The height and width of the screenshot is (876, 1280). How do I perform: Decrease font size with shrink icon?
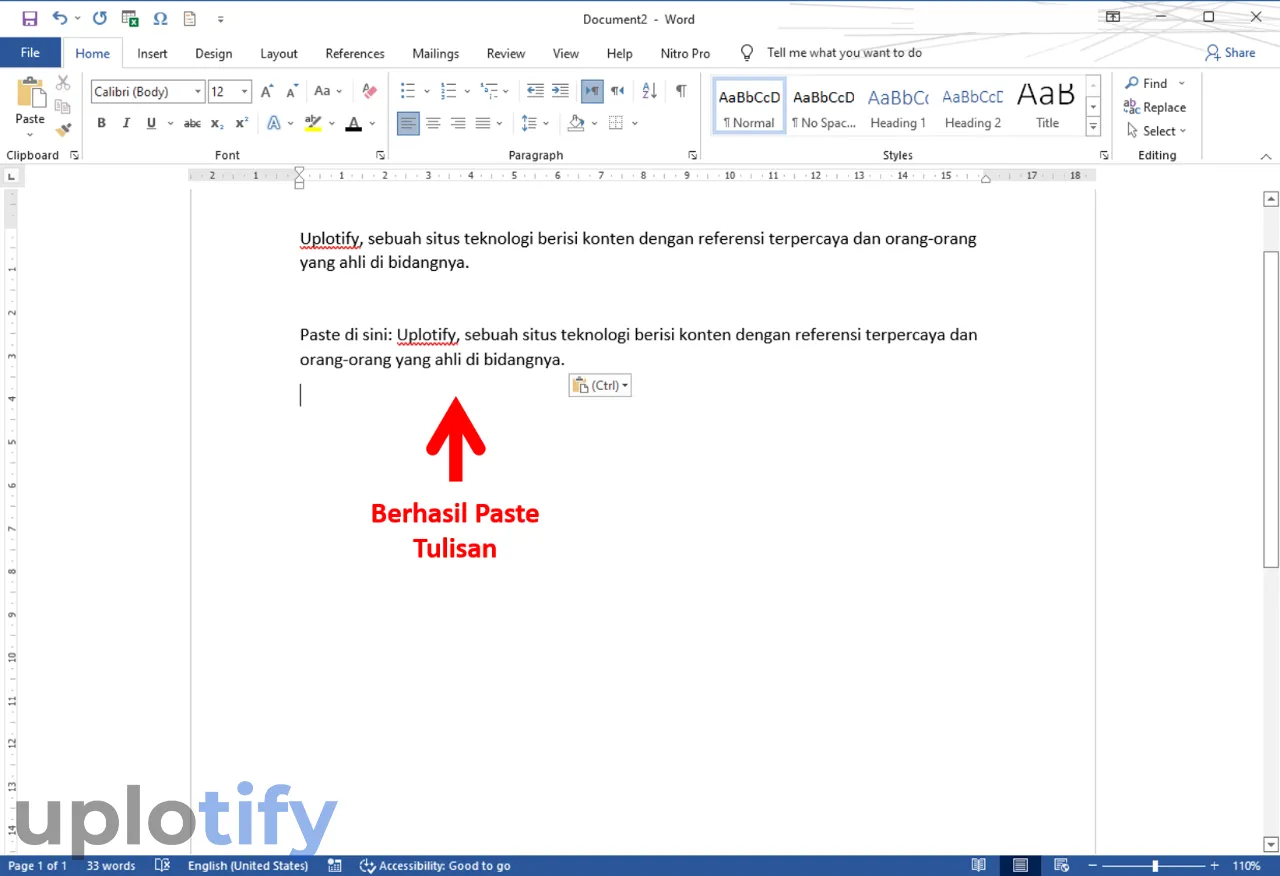click(292, 91)
